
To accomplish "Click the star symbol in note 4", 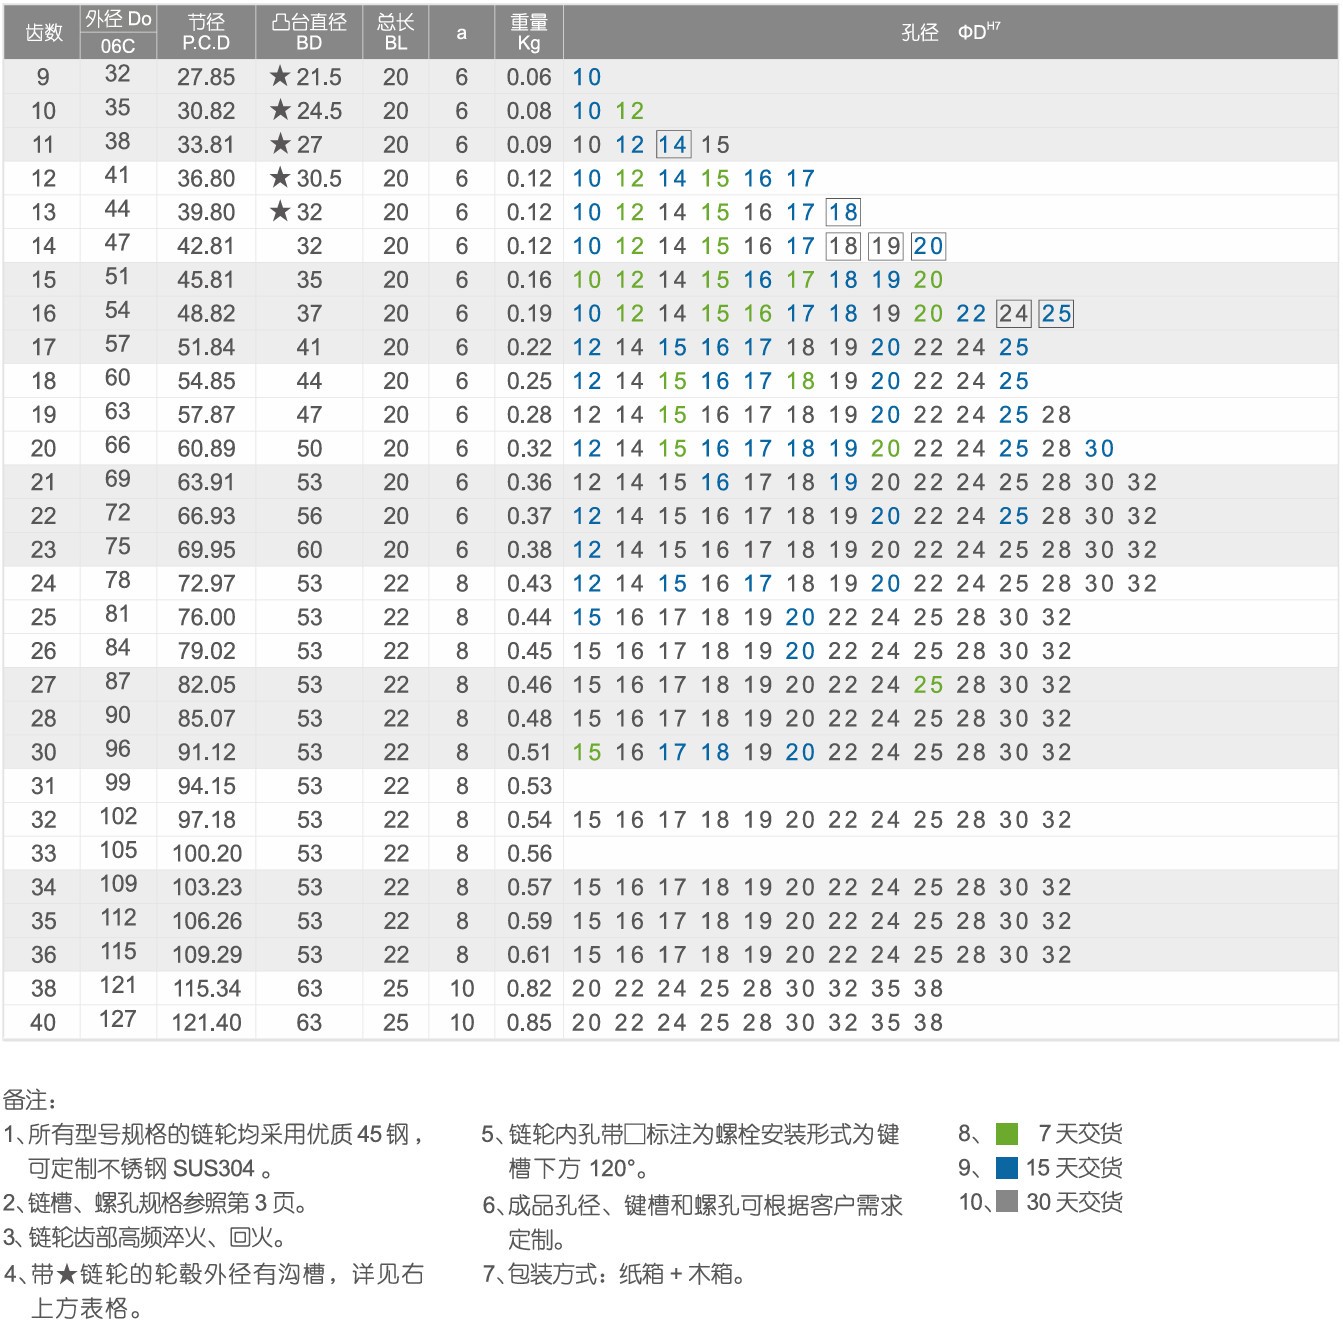I will pyautogui.click(x=67, y=1274).
